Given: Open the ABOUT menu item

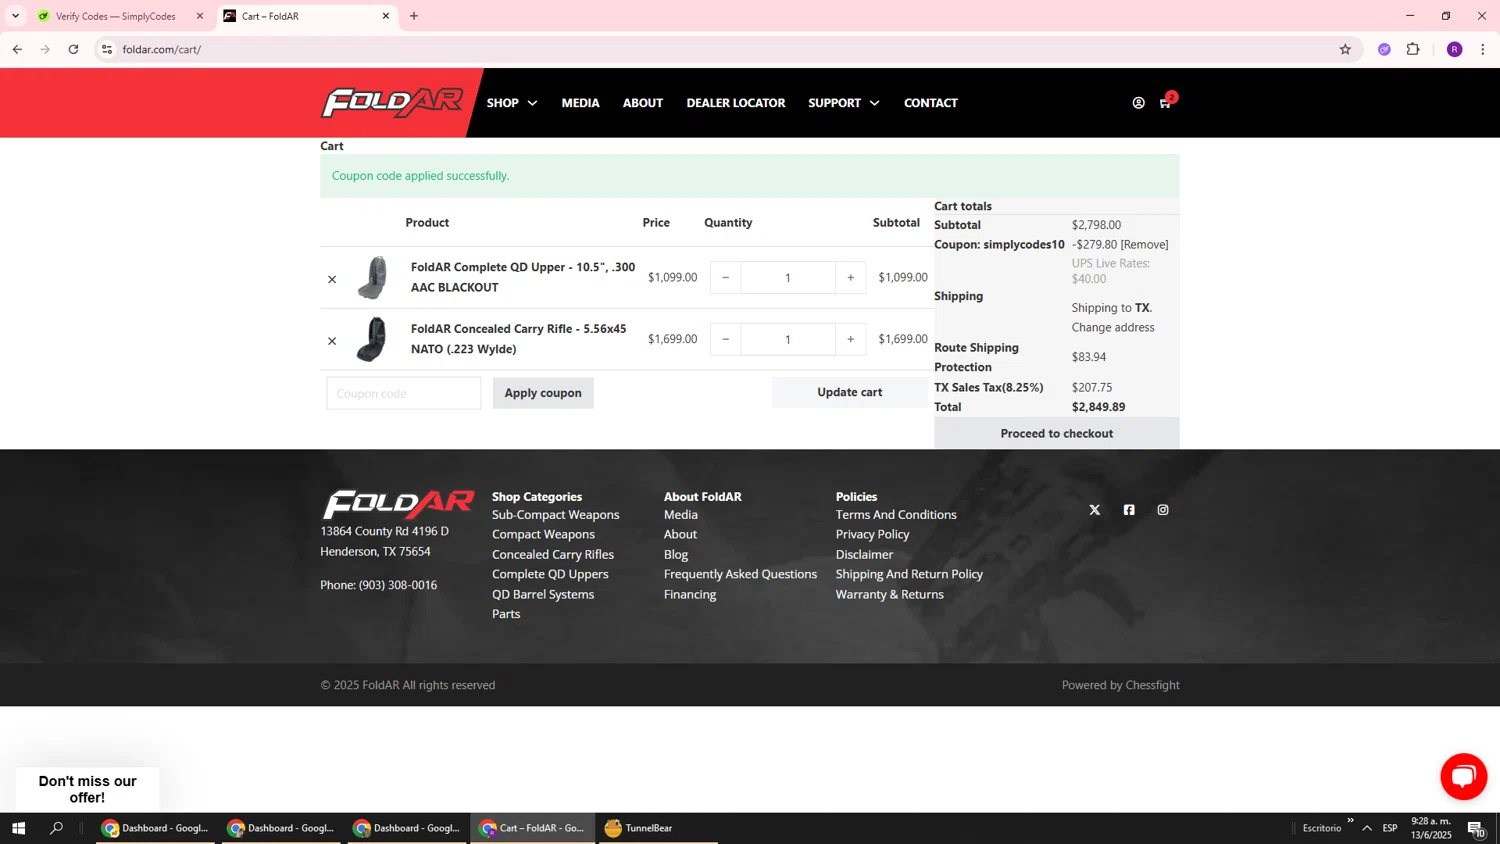Looking at the screenshot, I should 643,103.
